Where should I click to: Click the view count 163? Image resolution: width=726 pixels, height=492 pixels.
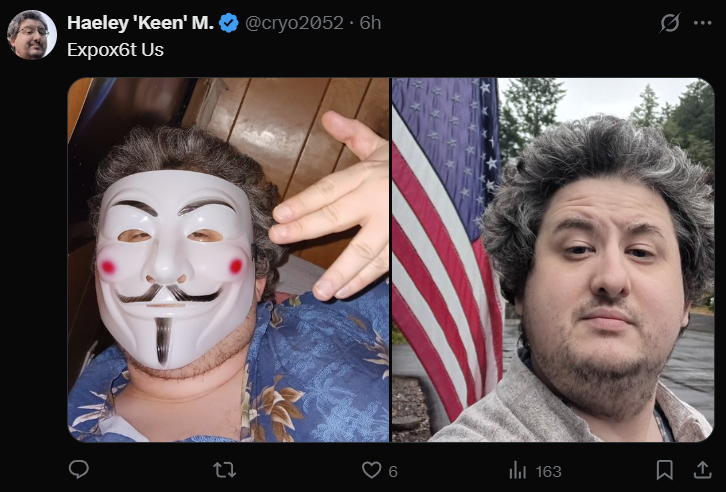click(x=549, y=471)
